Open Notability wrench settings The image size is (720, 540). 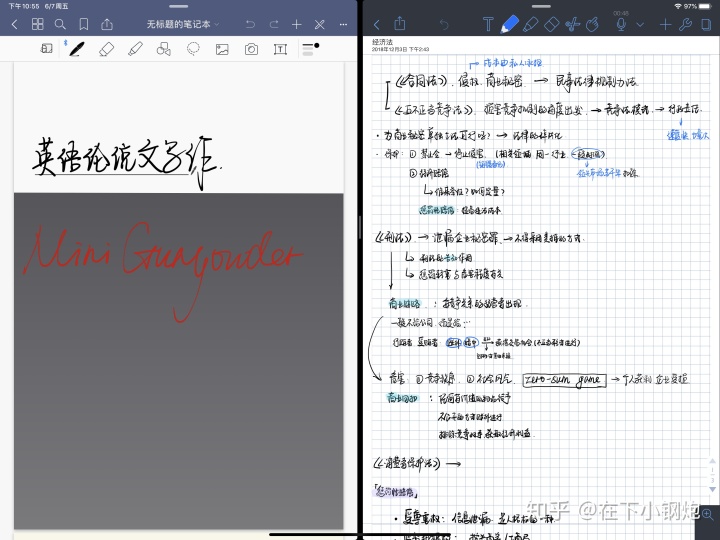tap(686, 24)
